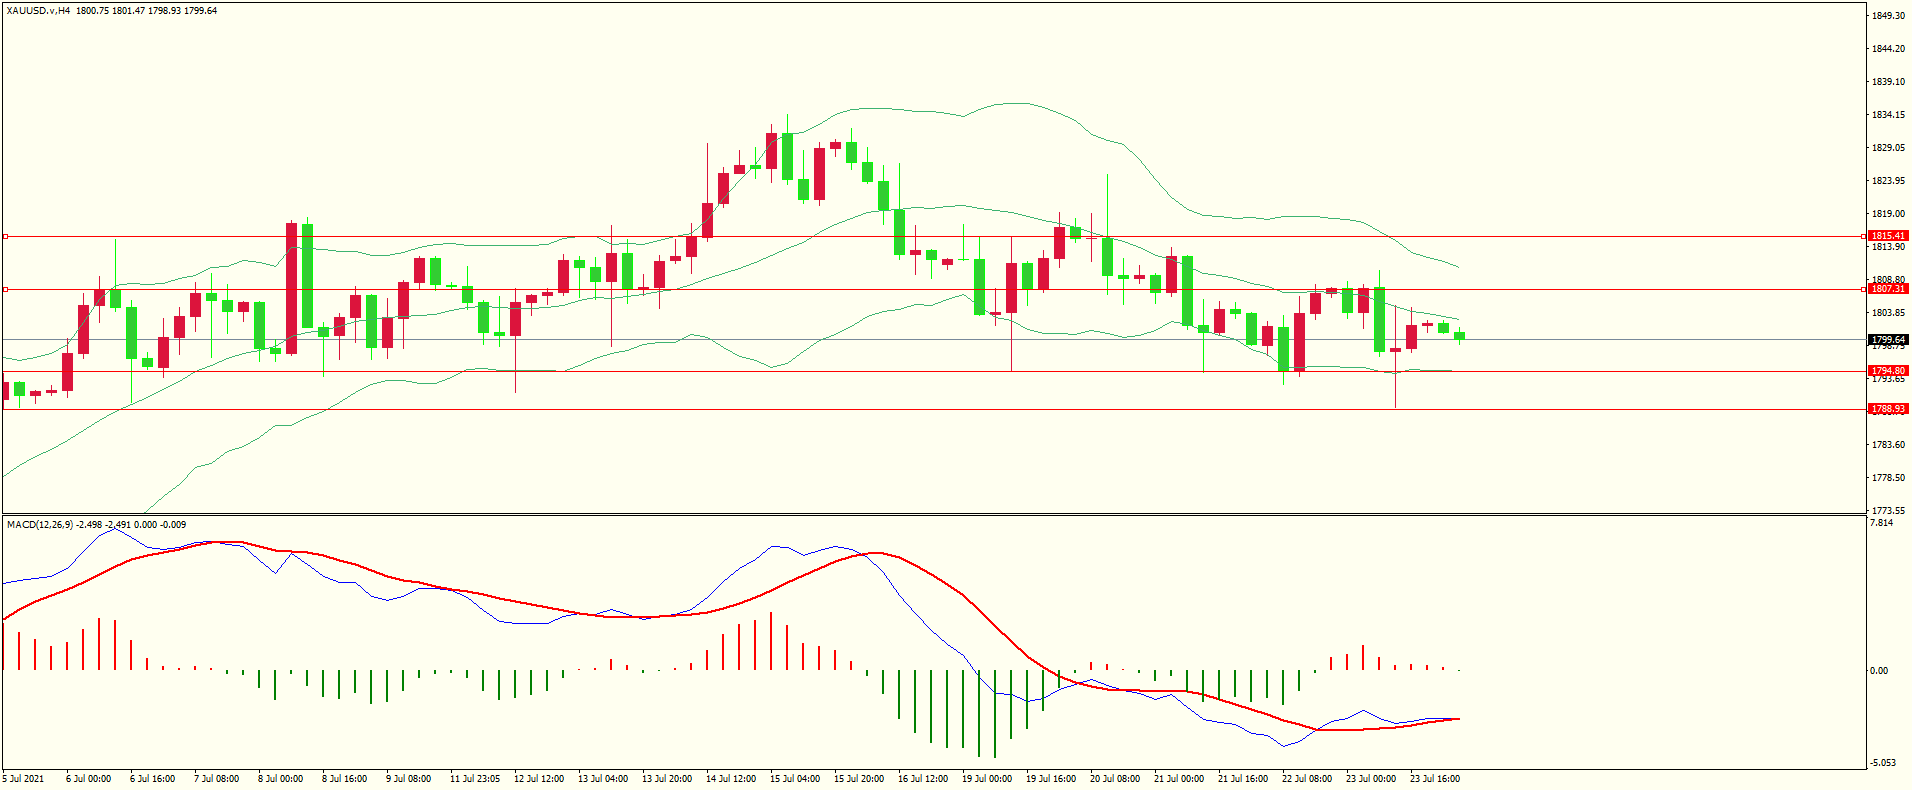The image size is (1912, 790).
Task: Select the red horizontal line at 1815.41
Action: tap(900, 237)
